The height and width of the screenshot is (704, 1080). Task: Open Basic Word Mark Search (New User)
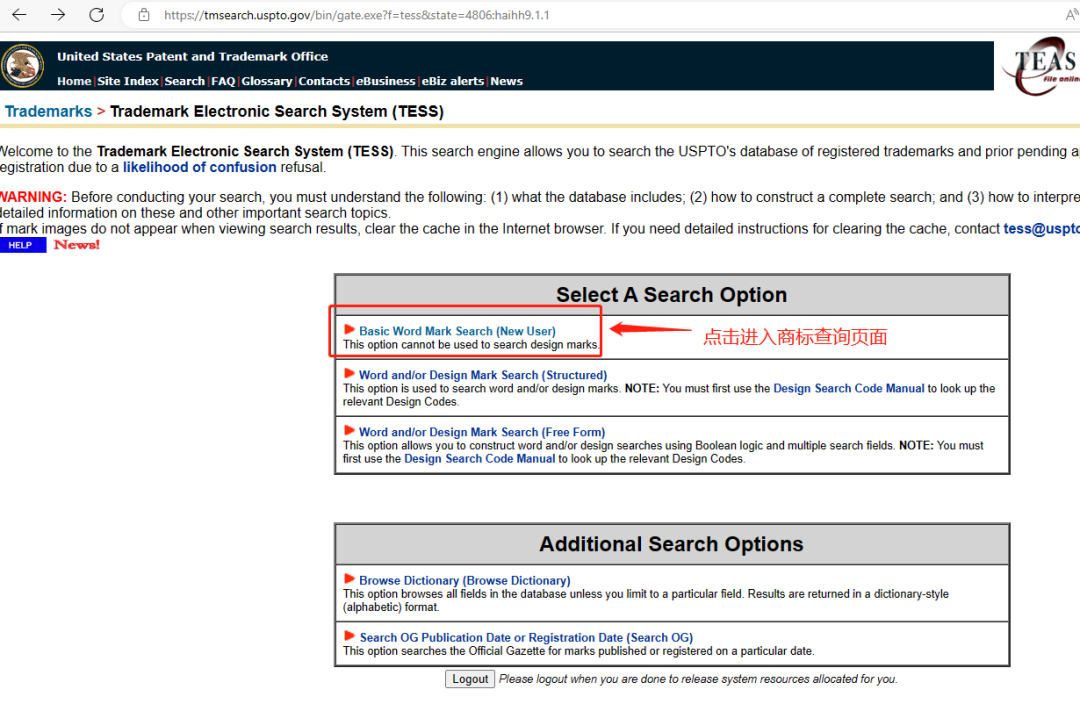click(x=457, y=331)
